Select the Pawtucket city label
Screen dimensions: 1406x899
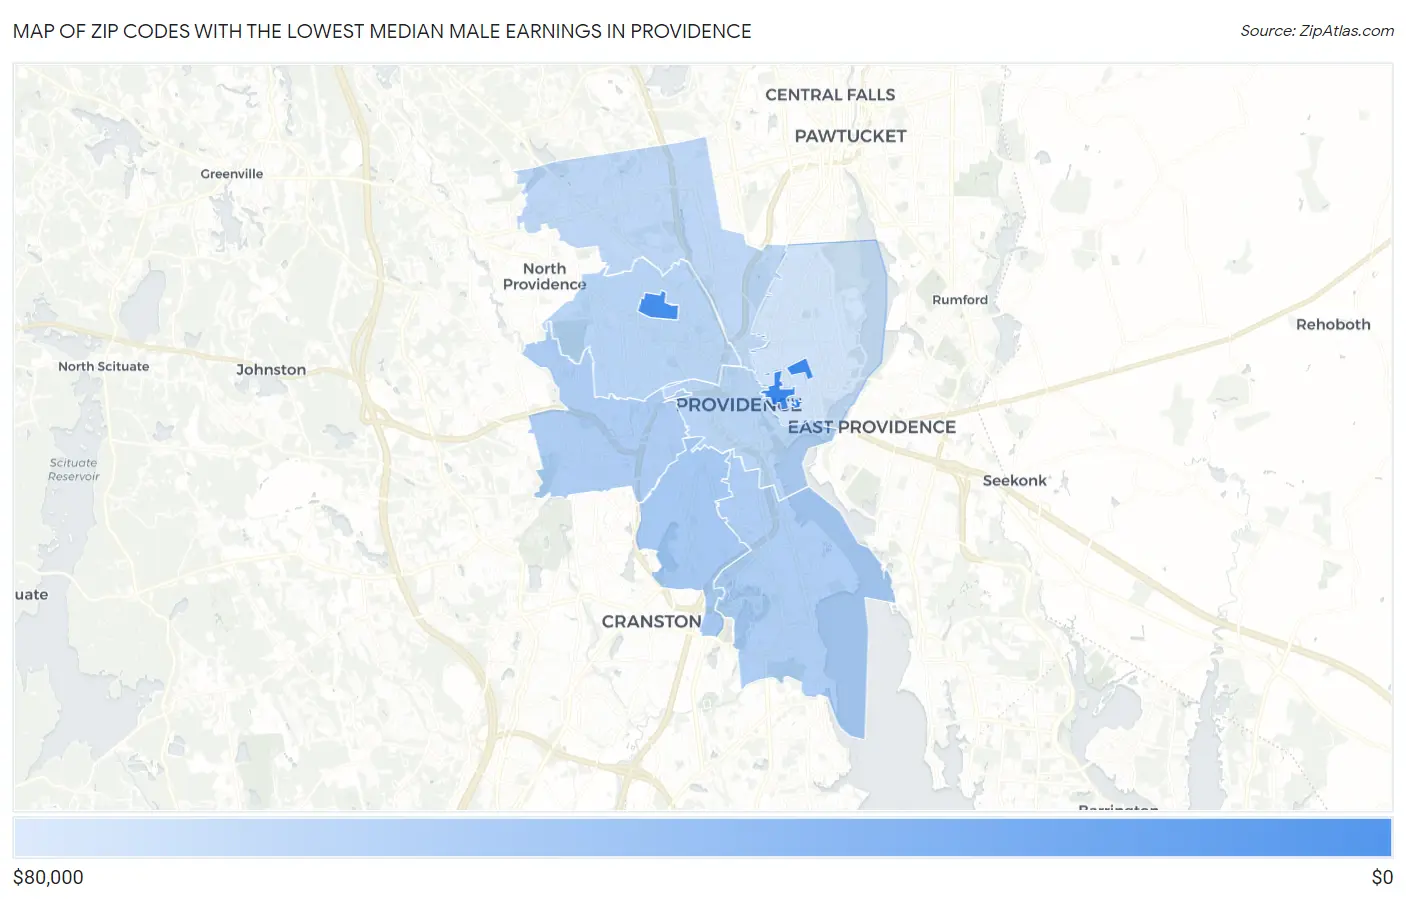[x=850, y=136]
